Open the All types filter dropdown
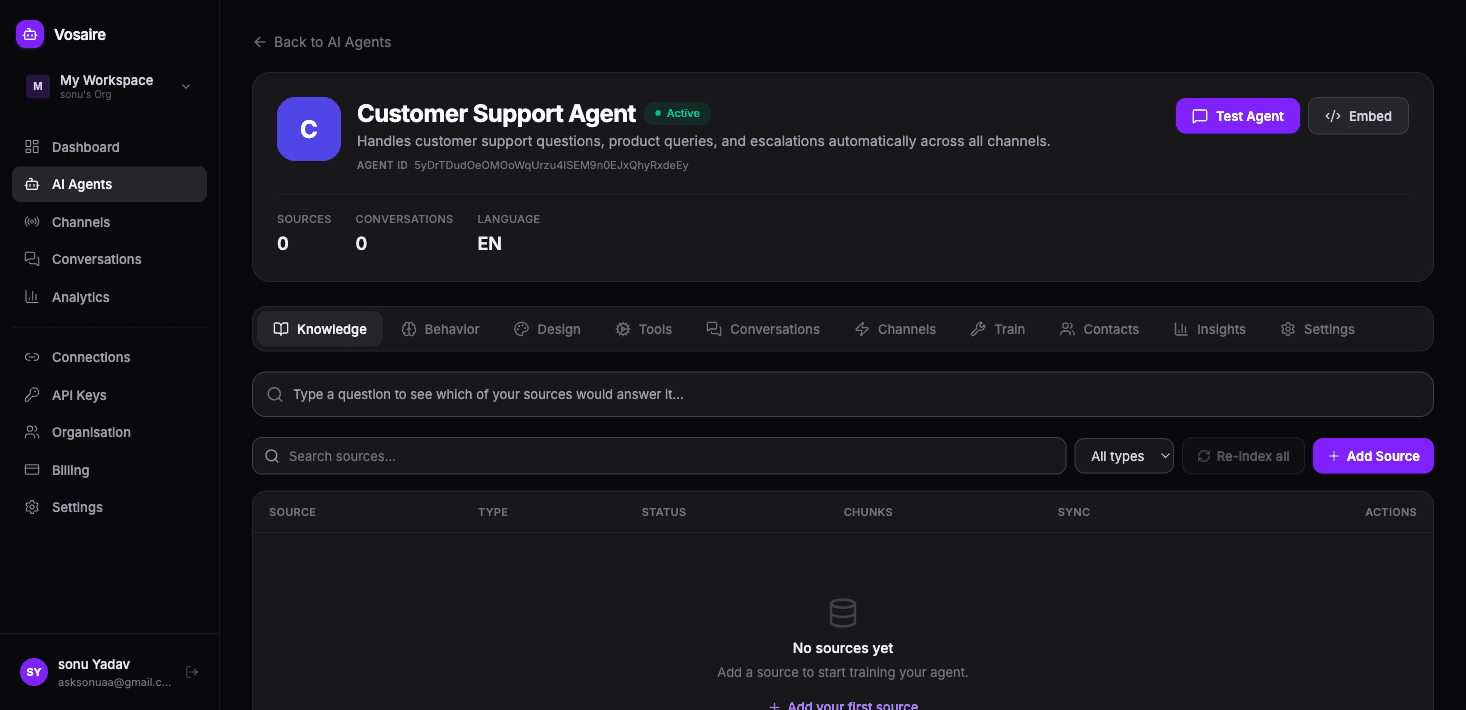This screenshot has height=710, width=1466. click(1124, 456)
